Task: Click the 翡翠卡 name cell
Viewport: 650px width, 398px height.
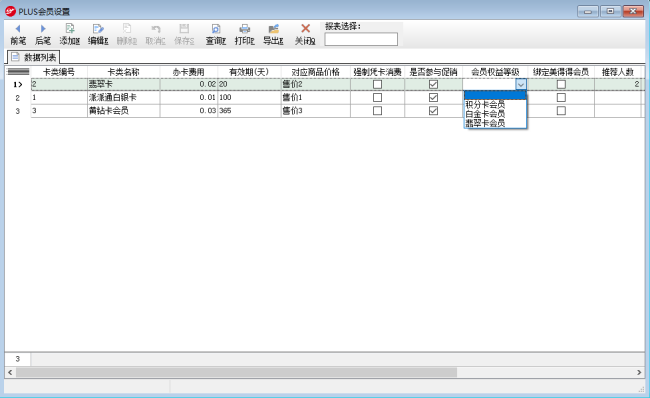Action: coord(124,84)
